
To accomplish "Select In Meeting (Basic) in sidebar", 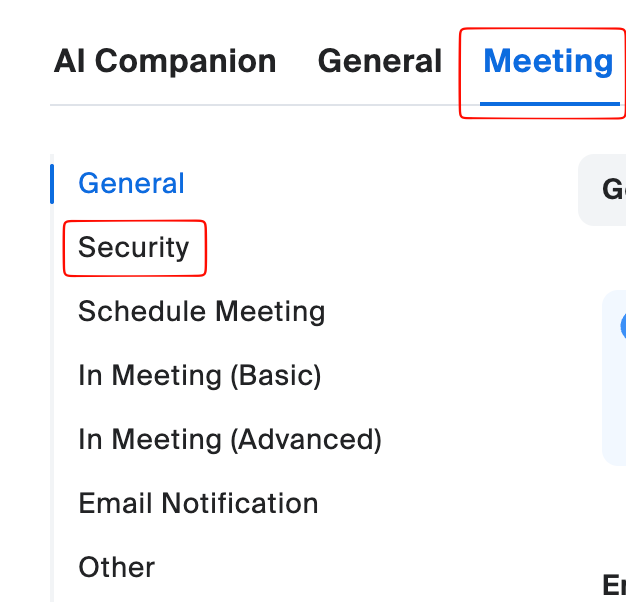I will pos(199,376).
